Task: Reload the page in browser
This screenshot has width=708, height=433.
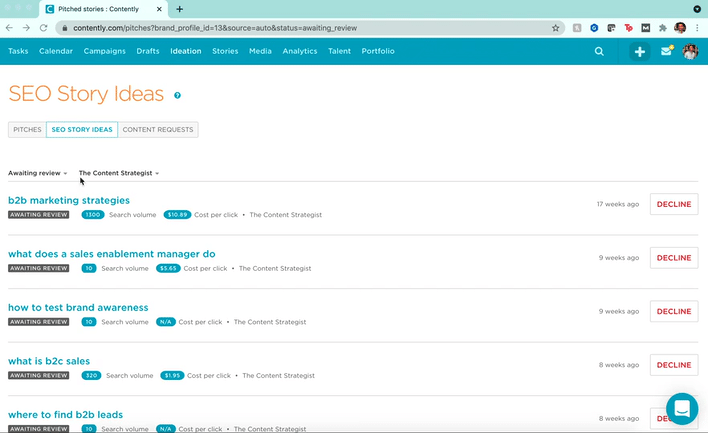Action: [x=43, y=28]
